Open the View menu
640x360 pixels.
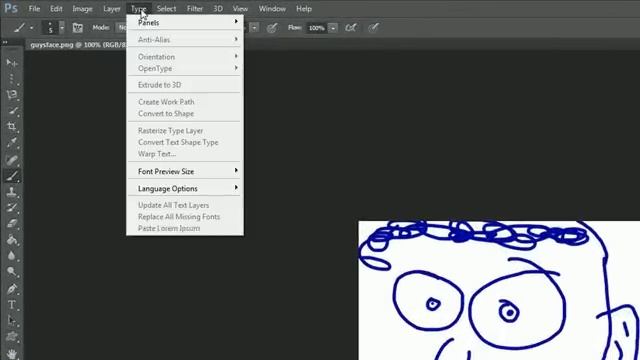[x=240, y=9]
